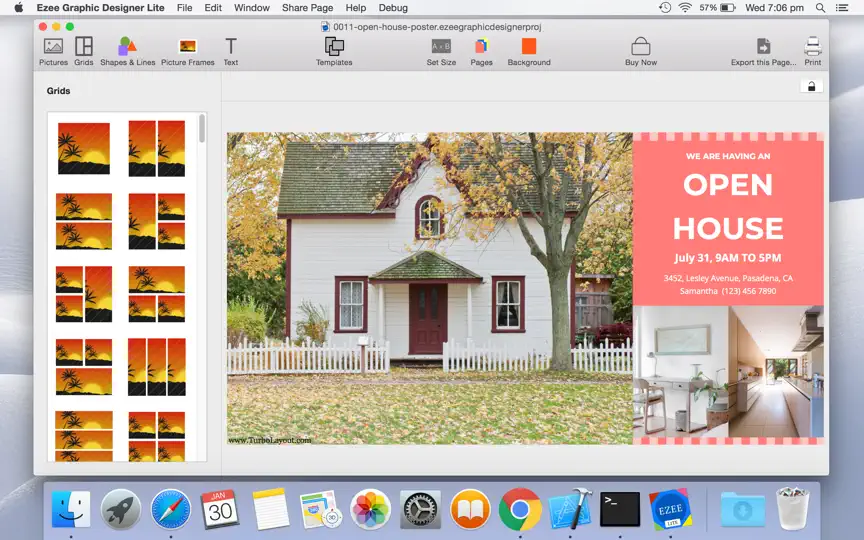The height and width of the screenshot is (540, 864).
Task: Toggle the canvas lock icon
Action: click(x=811, y=87)
